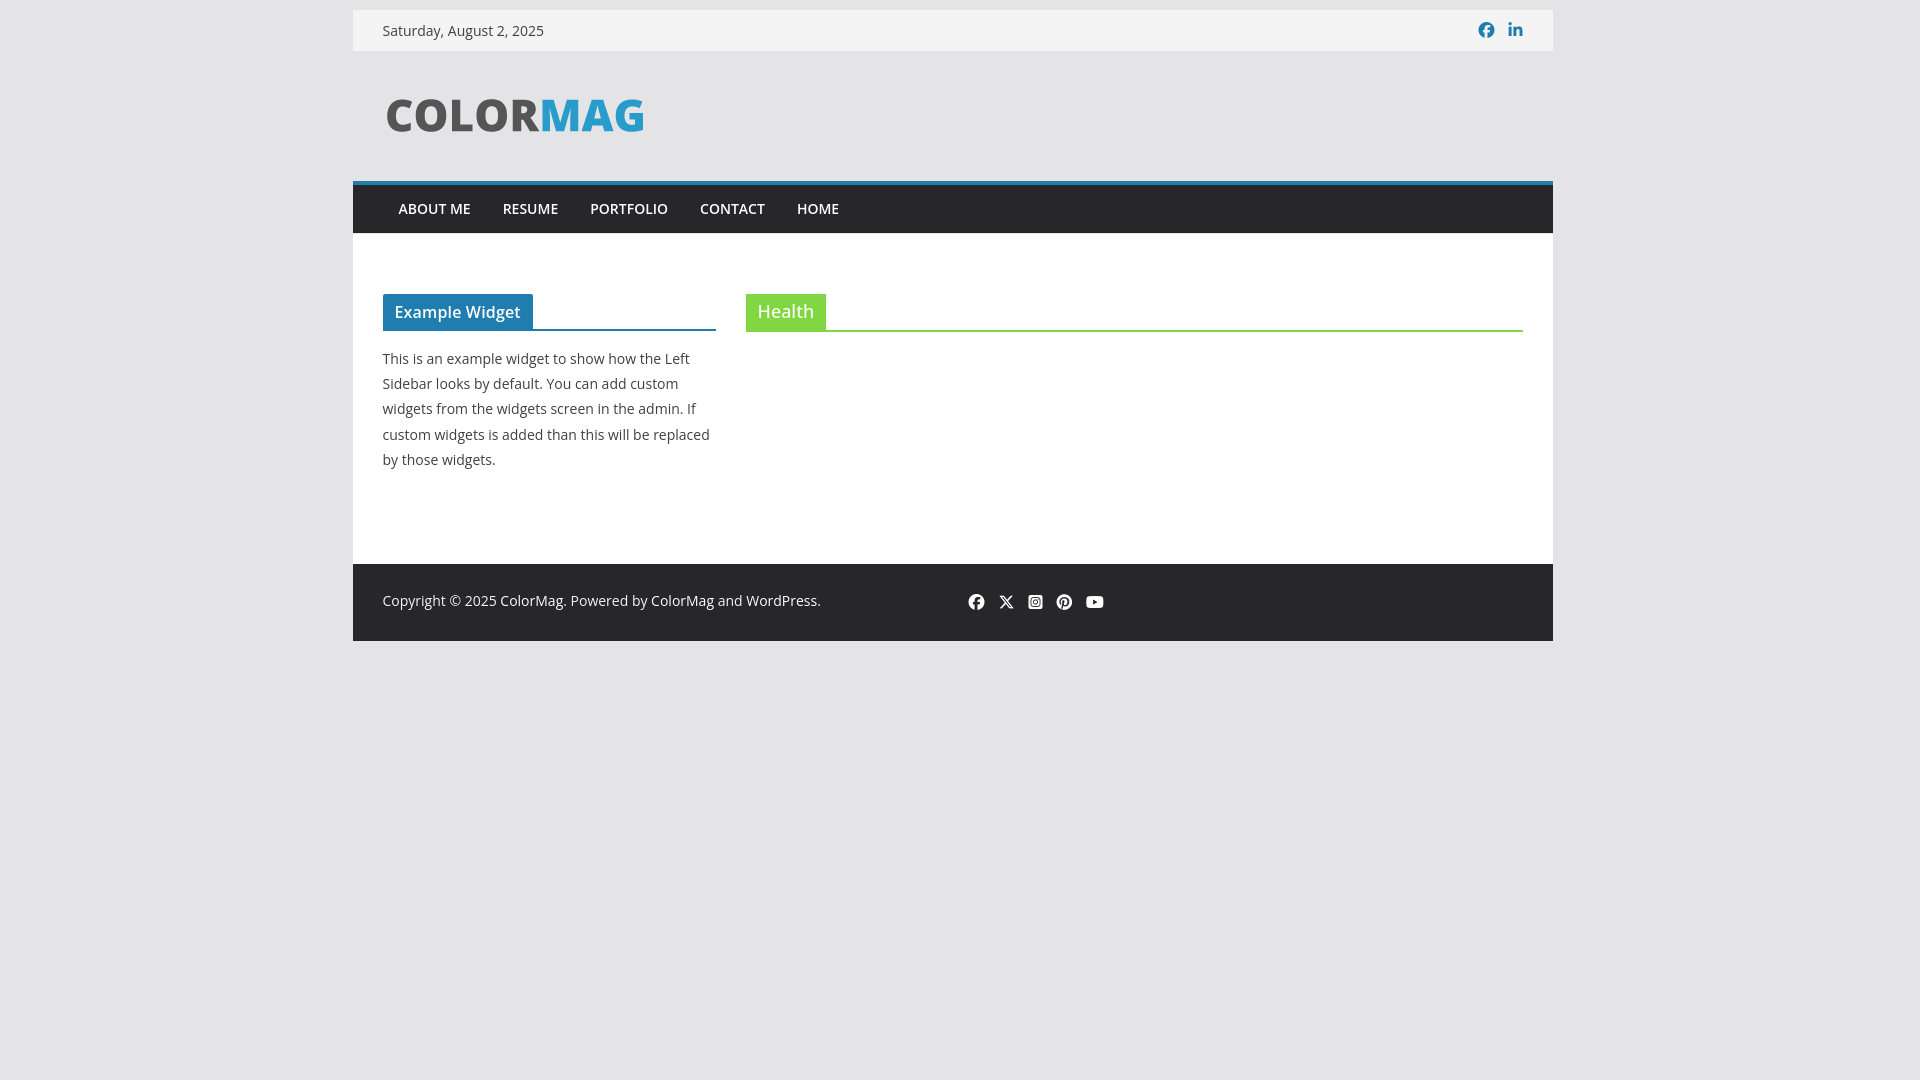This screenshot has width=1920, height=1080.
Task: Open the Resume menu item
Action: click(530, 209)
